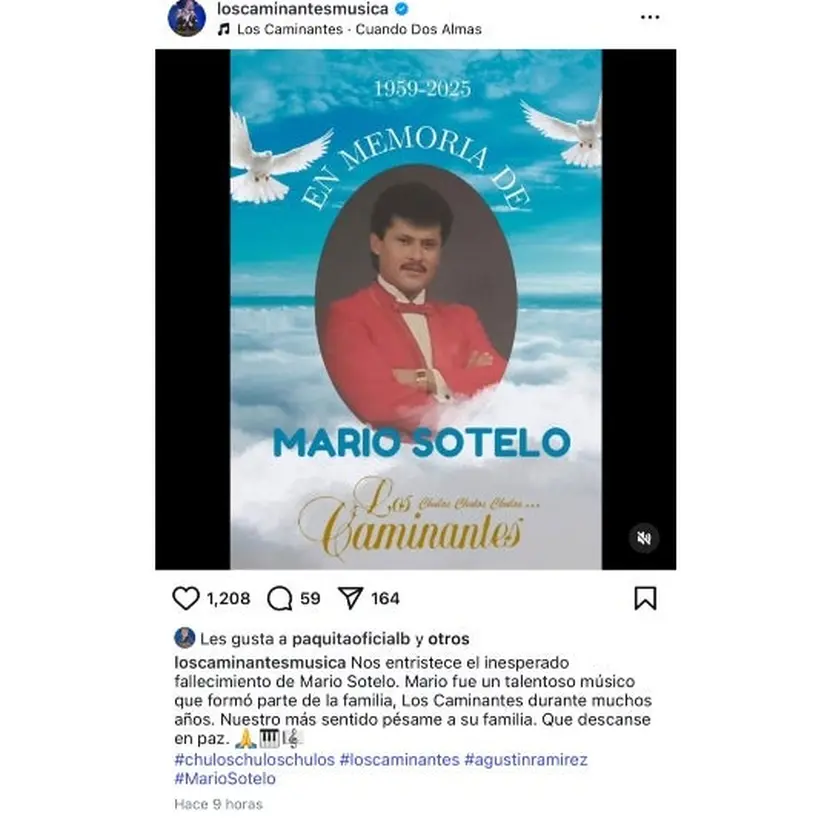The width and height of the screenshot is (830, 830).
Task: Open loscaminantesmusica username in header
Action: point(303,8)
